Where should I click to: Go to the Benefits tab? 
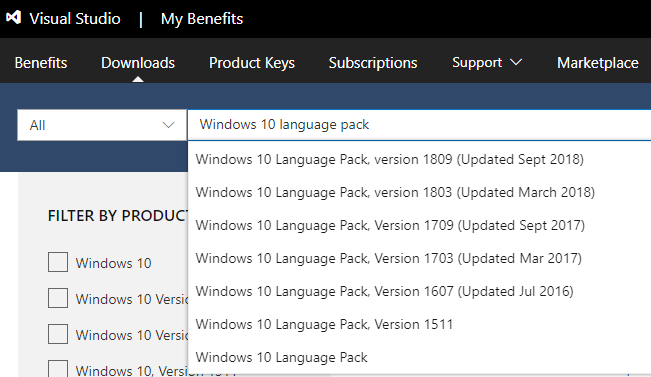click(41, 63)
